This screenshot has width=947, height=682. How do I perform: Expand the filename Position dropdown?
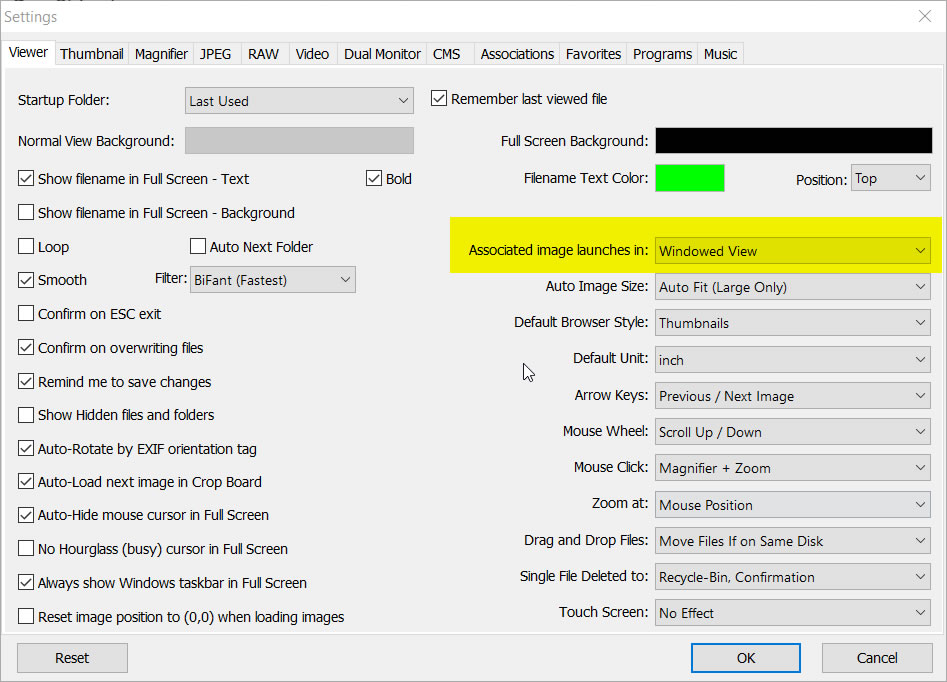pos(890,179)
